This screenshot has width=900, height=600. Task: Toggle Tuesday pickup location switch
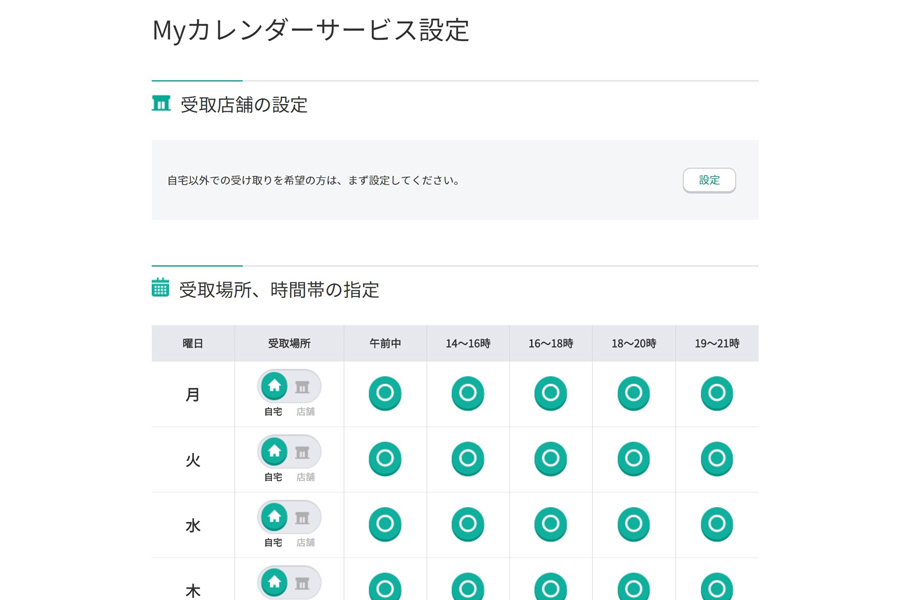point(289,452)
